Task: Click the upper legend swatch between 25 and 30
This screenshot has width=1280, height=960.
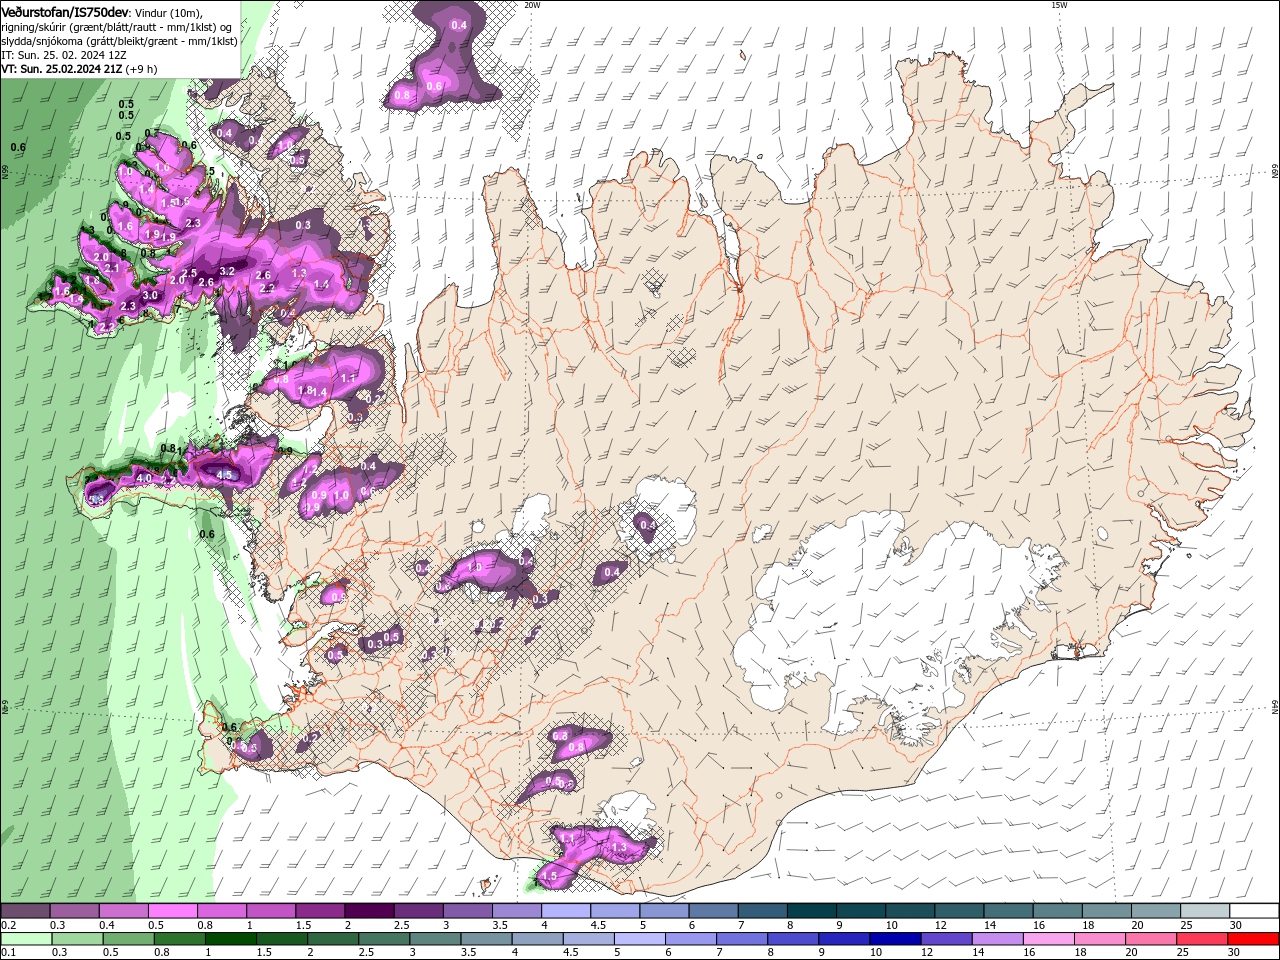Action: tap(1206, 911)
